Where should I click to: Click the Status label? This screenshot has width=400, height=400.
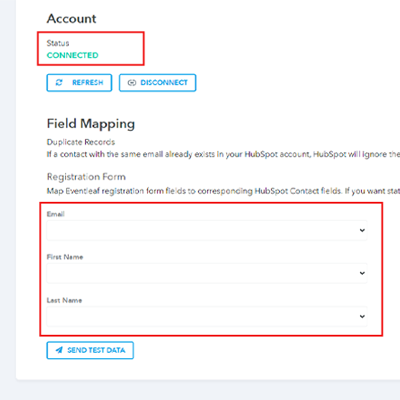(58, 43)
